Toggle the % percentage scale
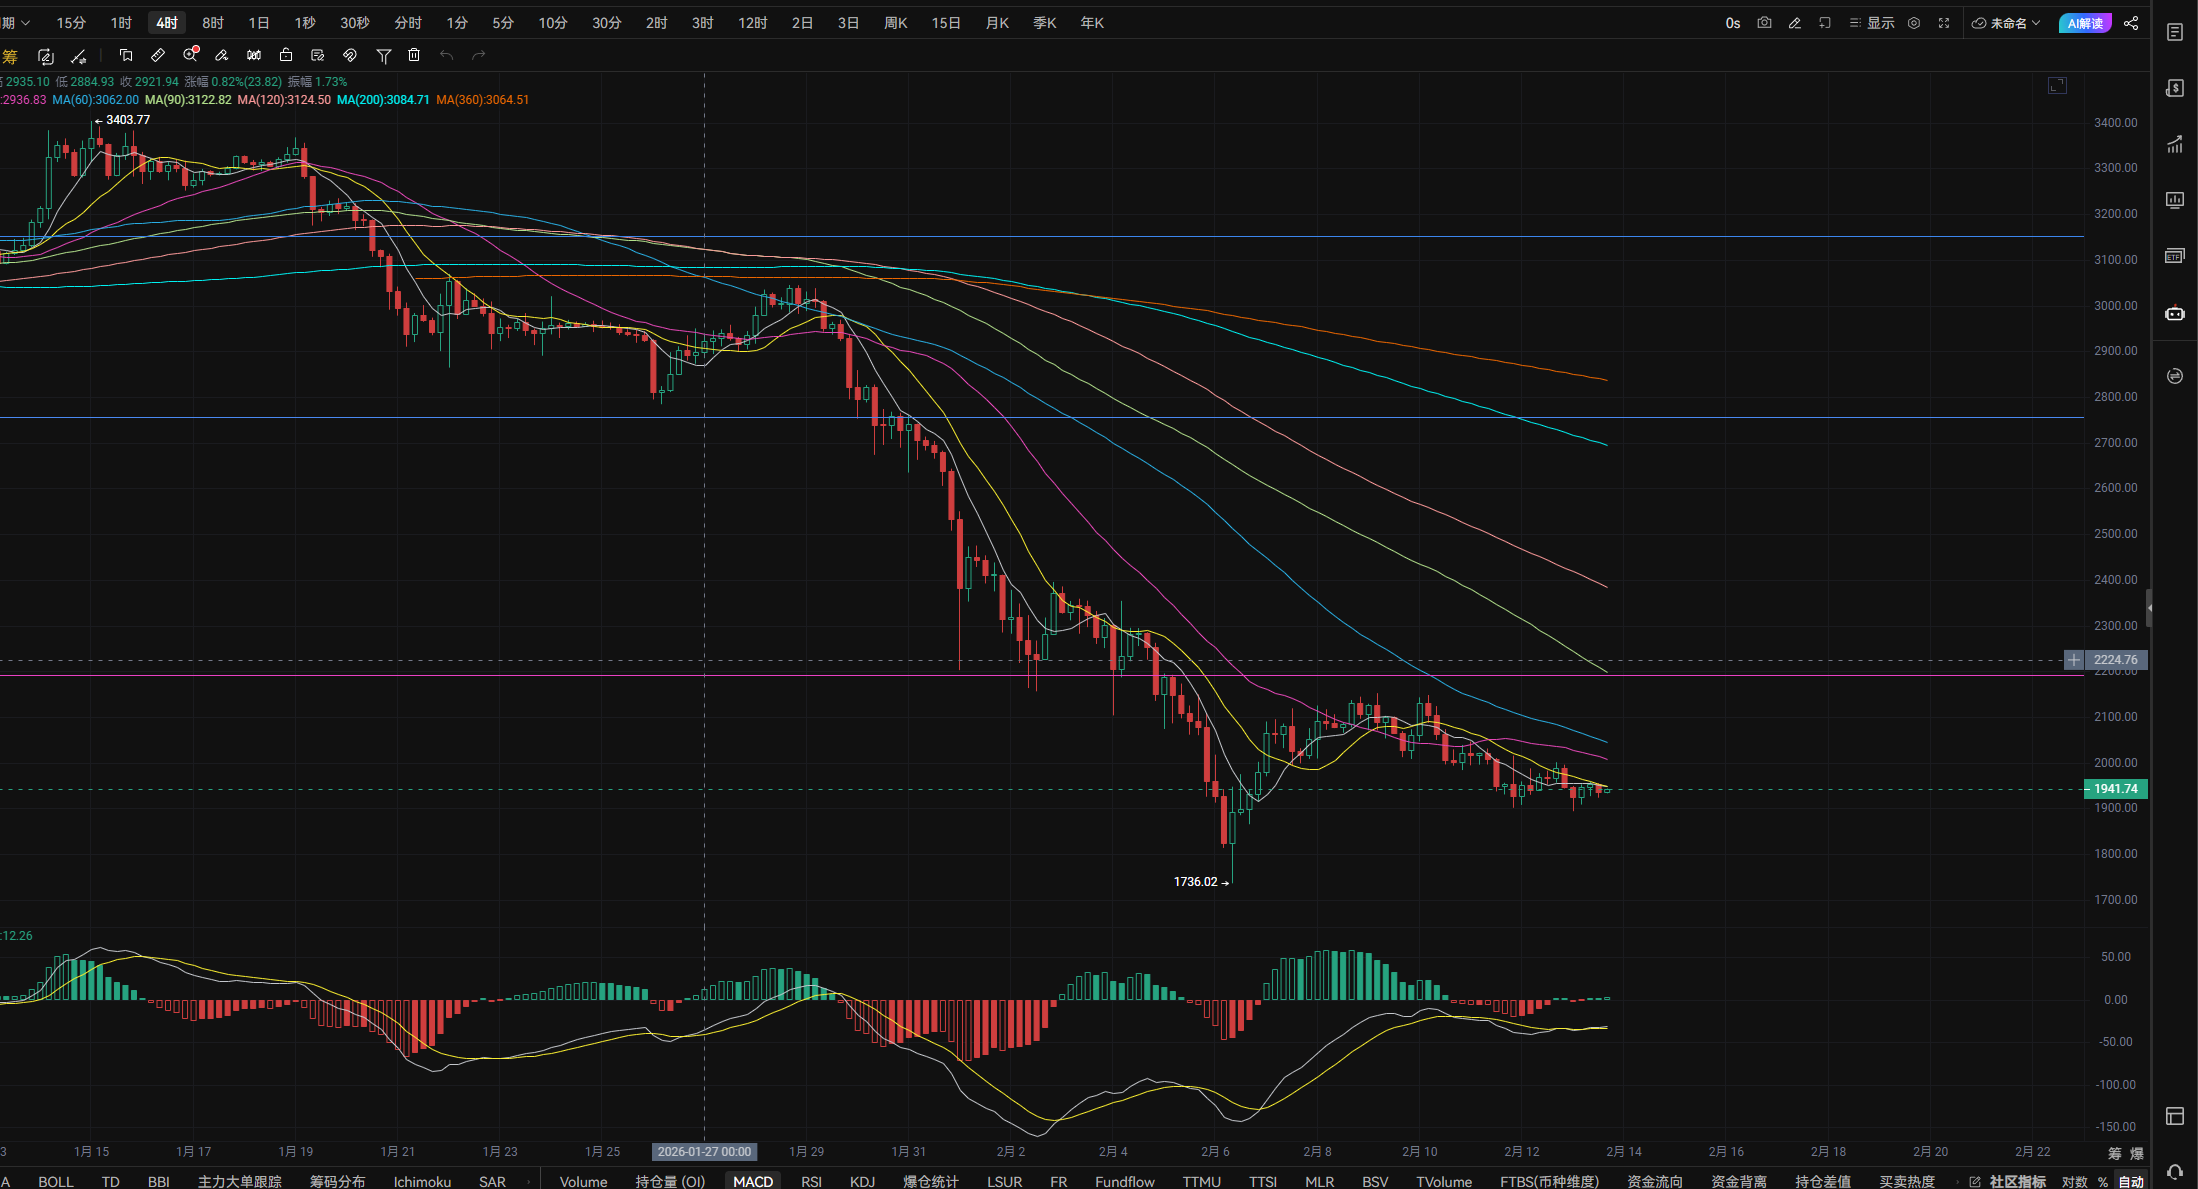 2103,1181
